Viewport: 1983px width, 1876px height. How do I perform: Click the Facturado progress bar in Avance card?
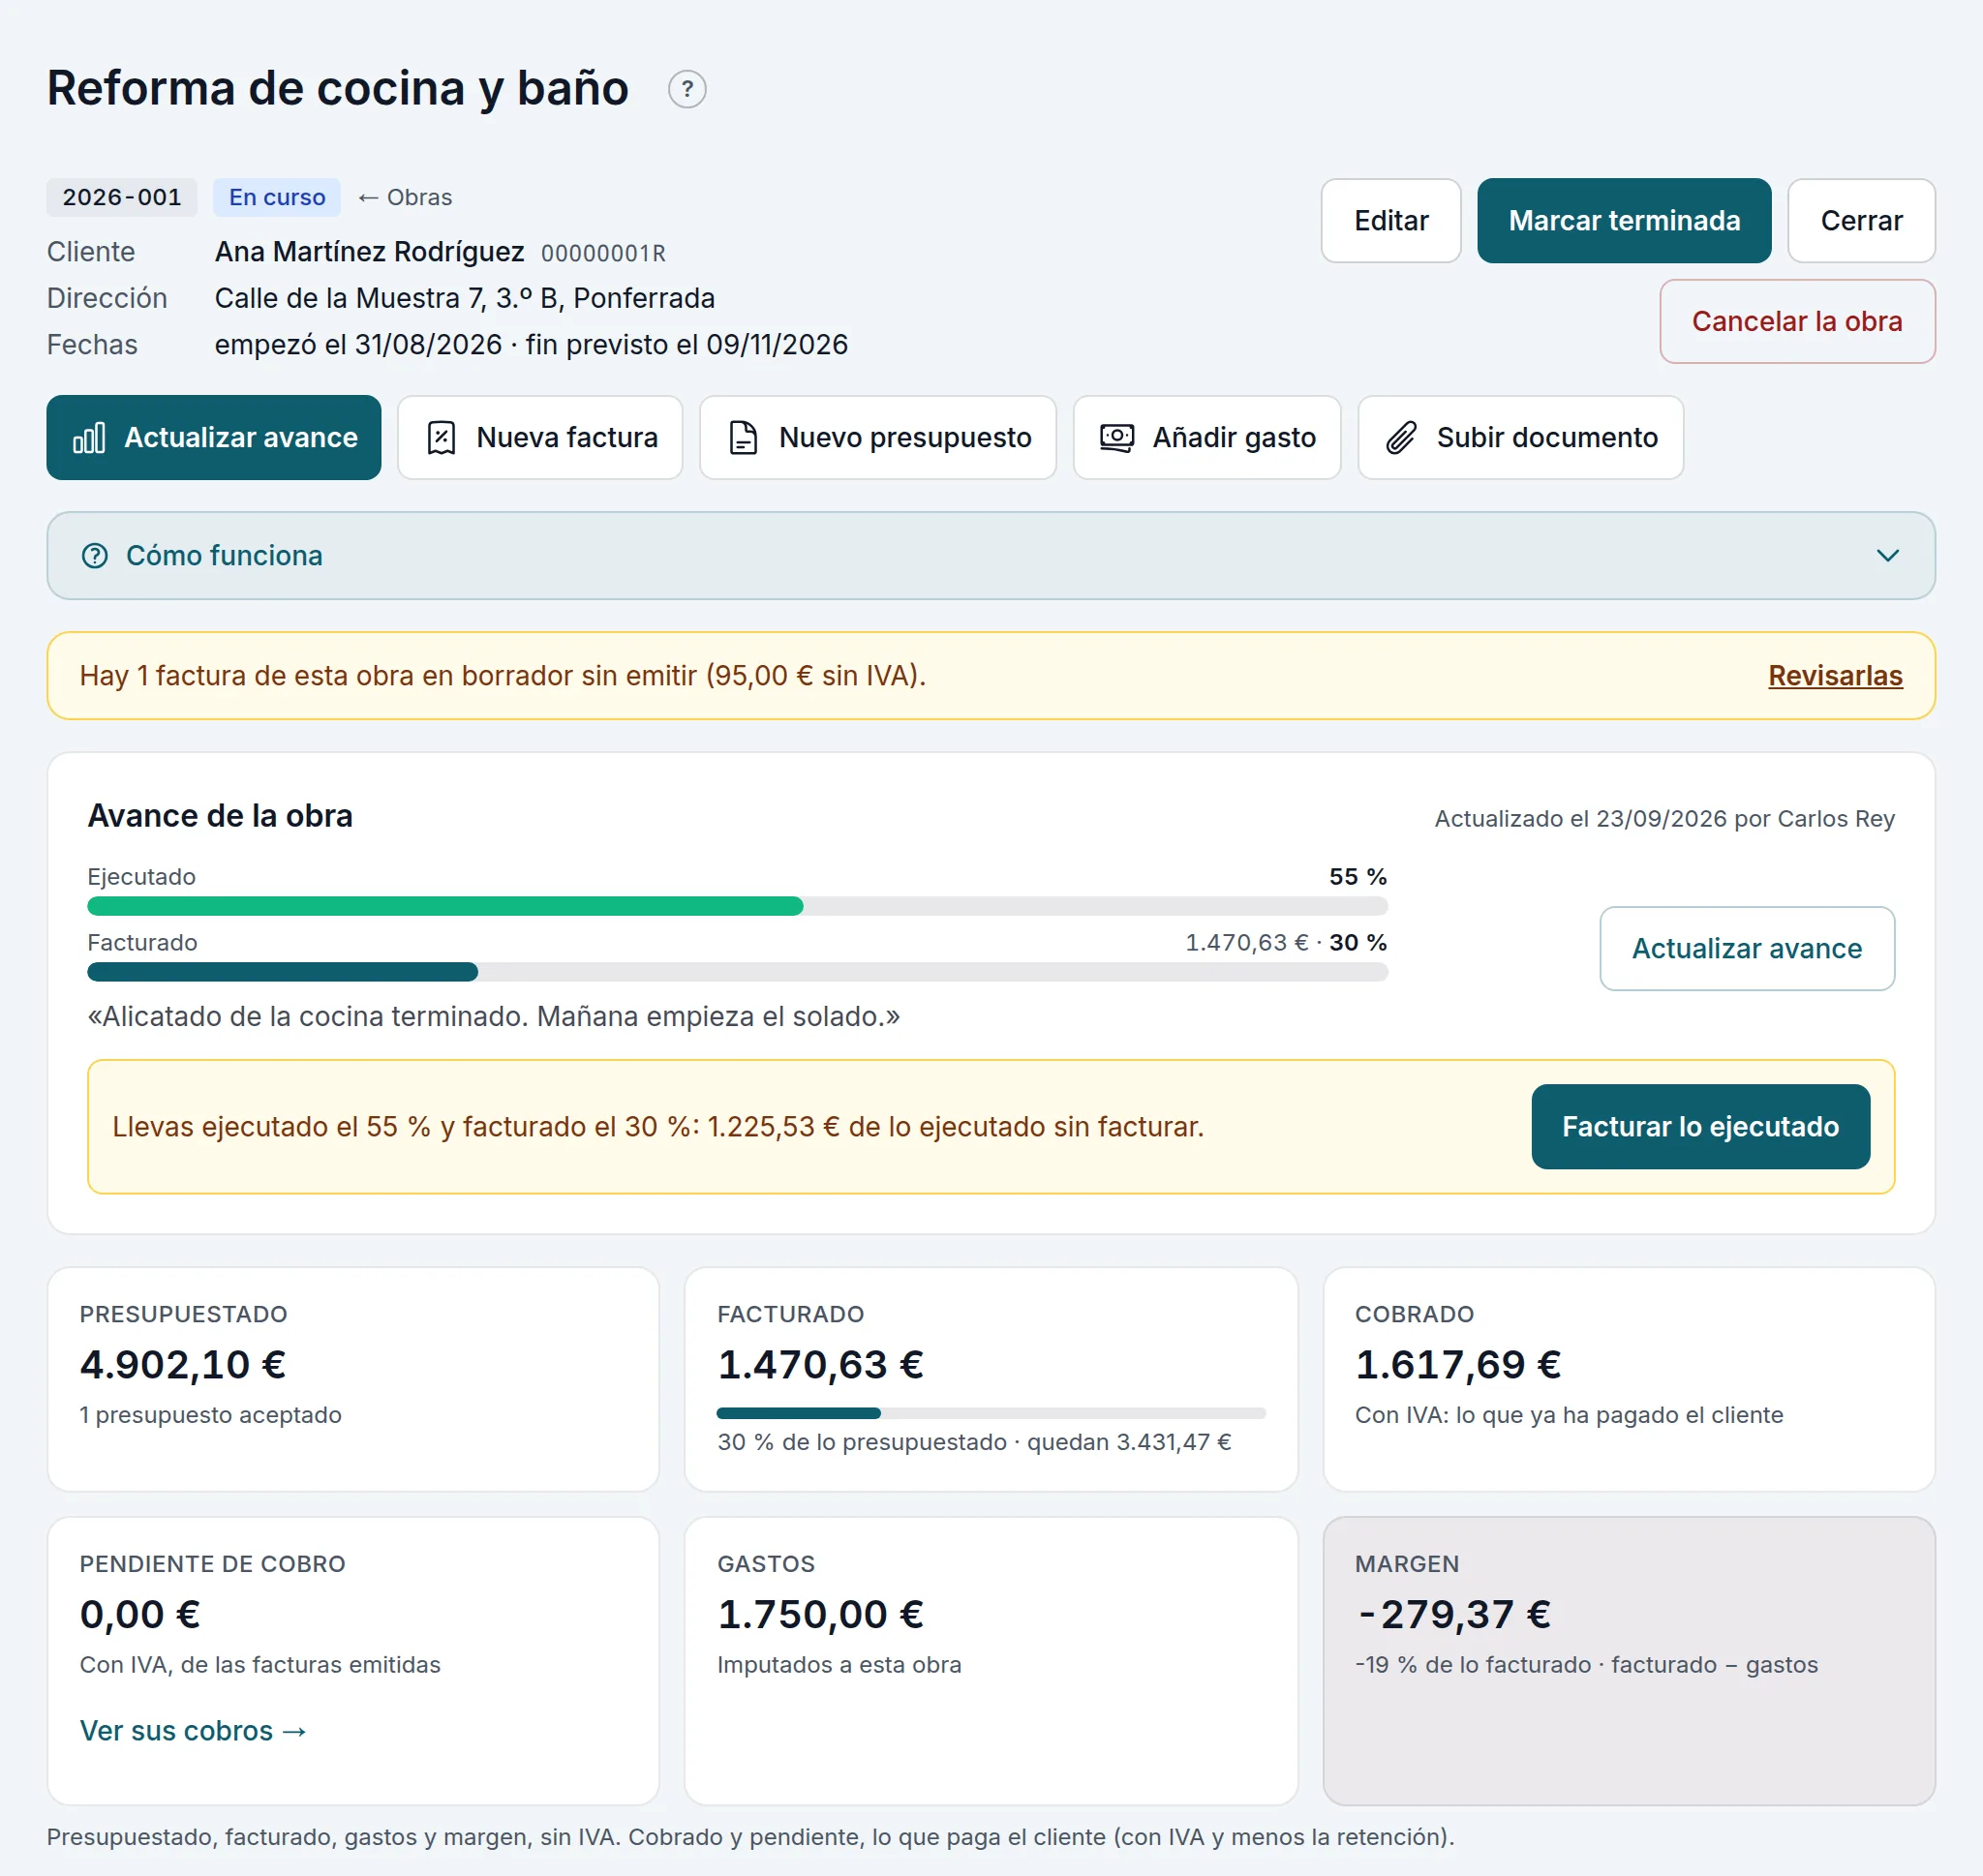pos(737,973)
